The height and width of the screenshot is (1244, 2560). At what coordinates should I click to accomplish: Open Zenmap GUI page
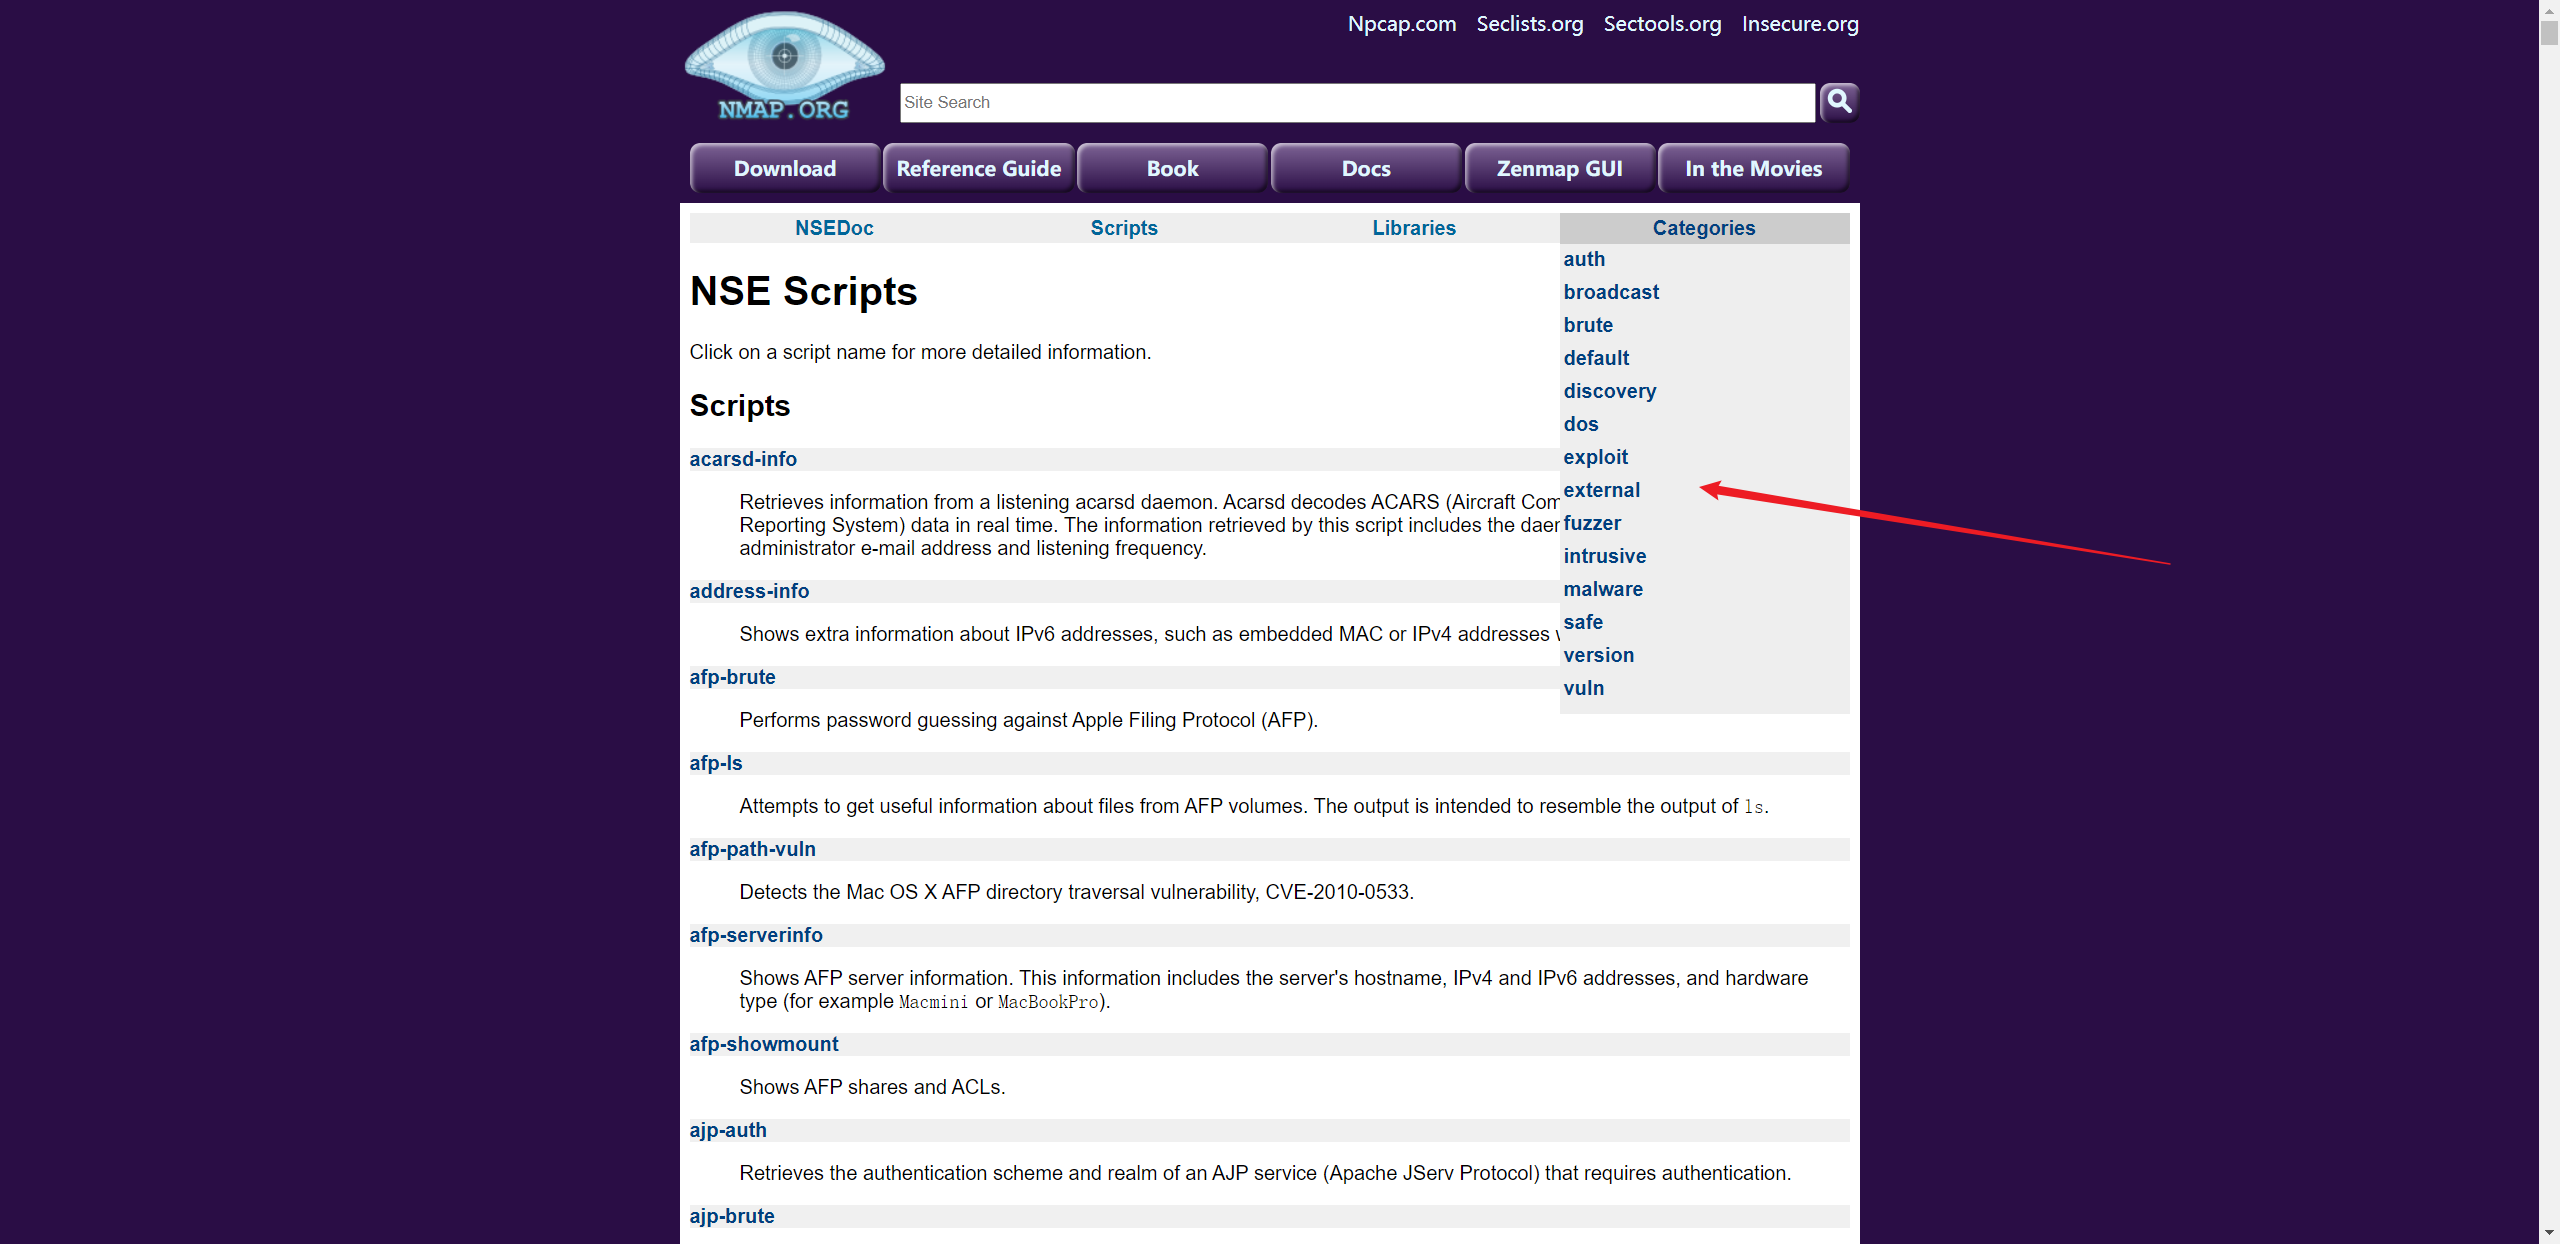[1560, 168]
